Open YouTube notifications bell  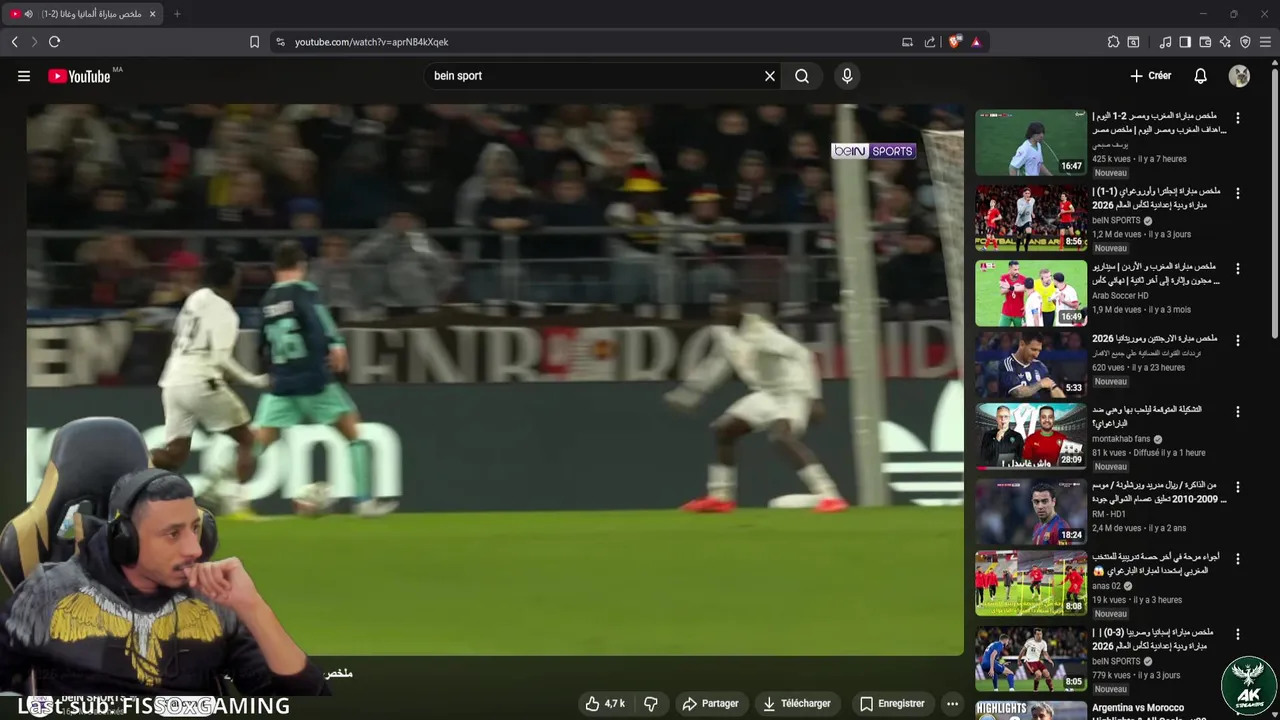pyautogui.click(x=1201, y=76)
